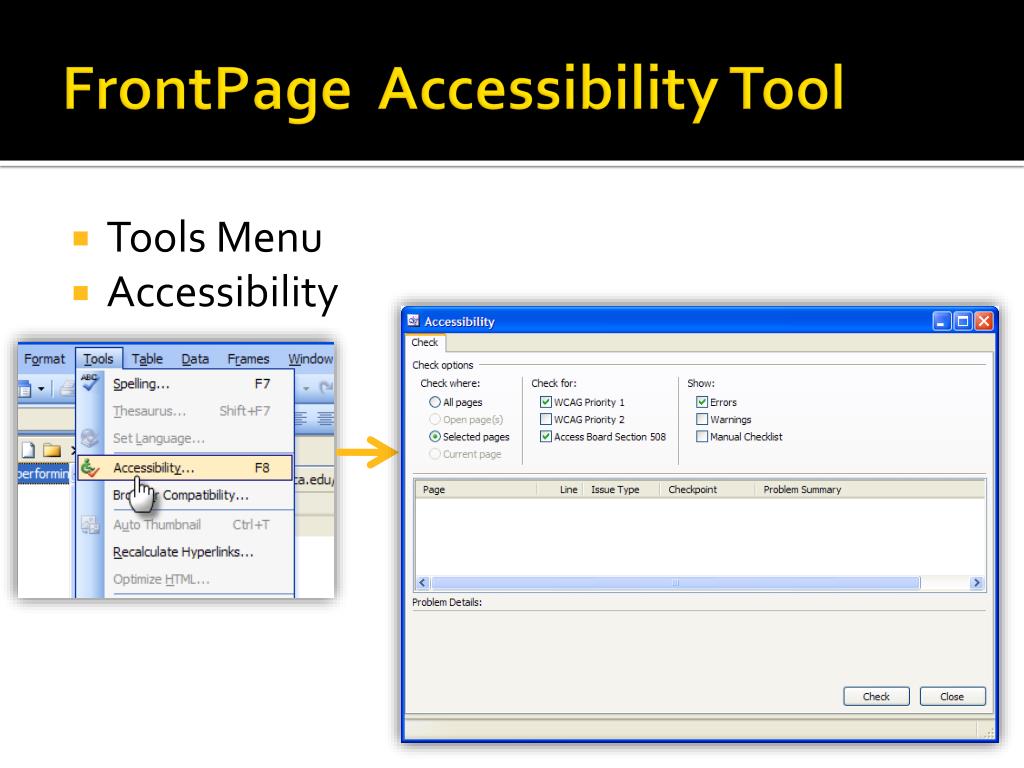This screenshot has width=1024, height=768.
Task: Choose Thesaurus menu entry
Action: coord(185,411)
